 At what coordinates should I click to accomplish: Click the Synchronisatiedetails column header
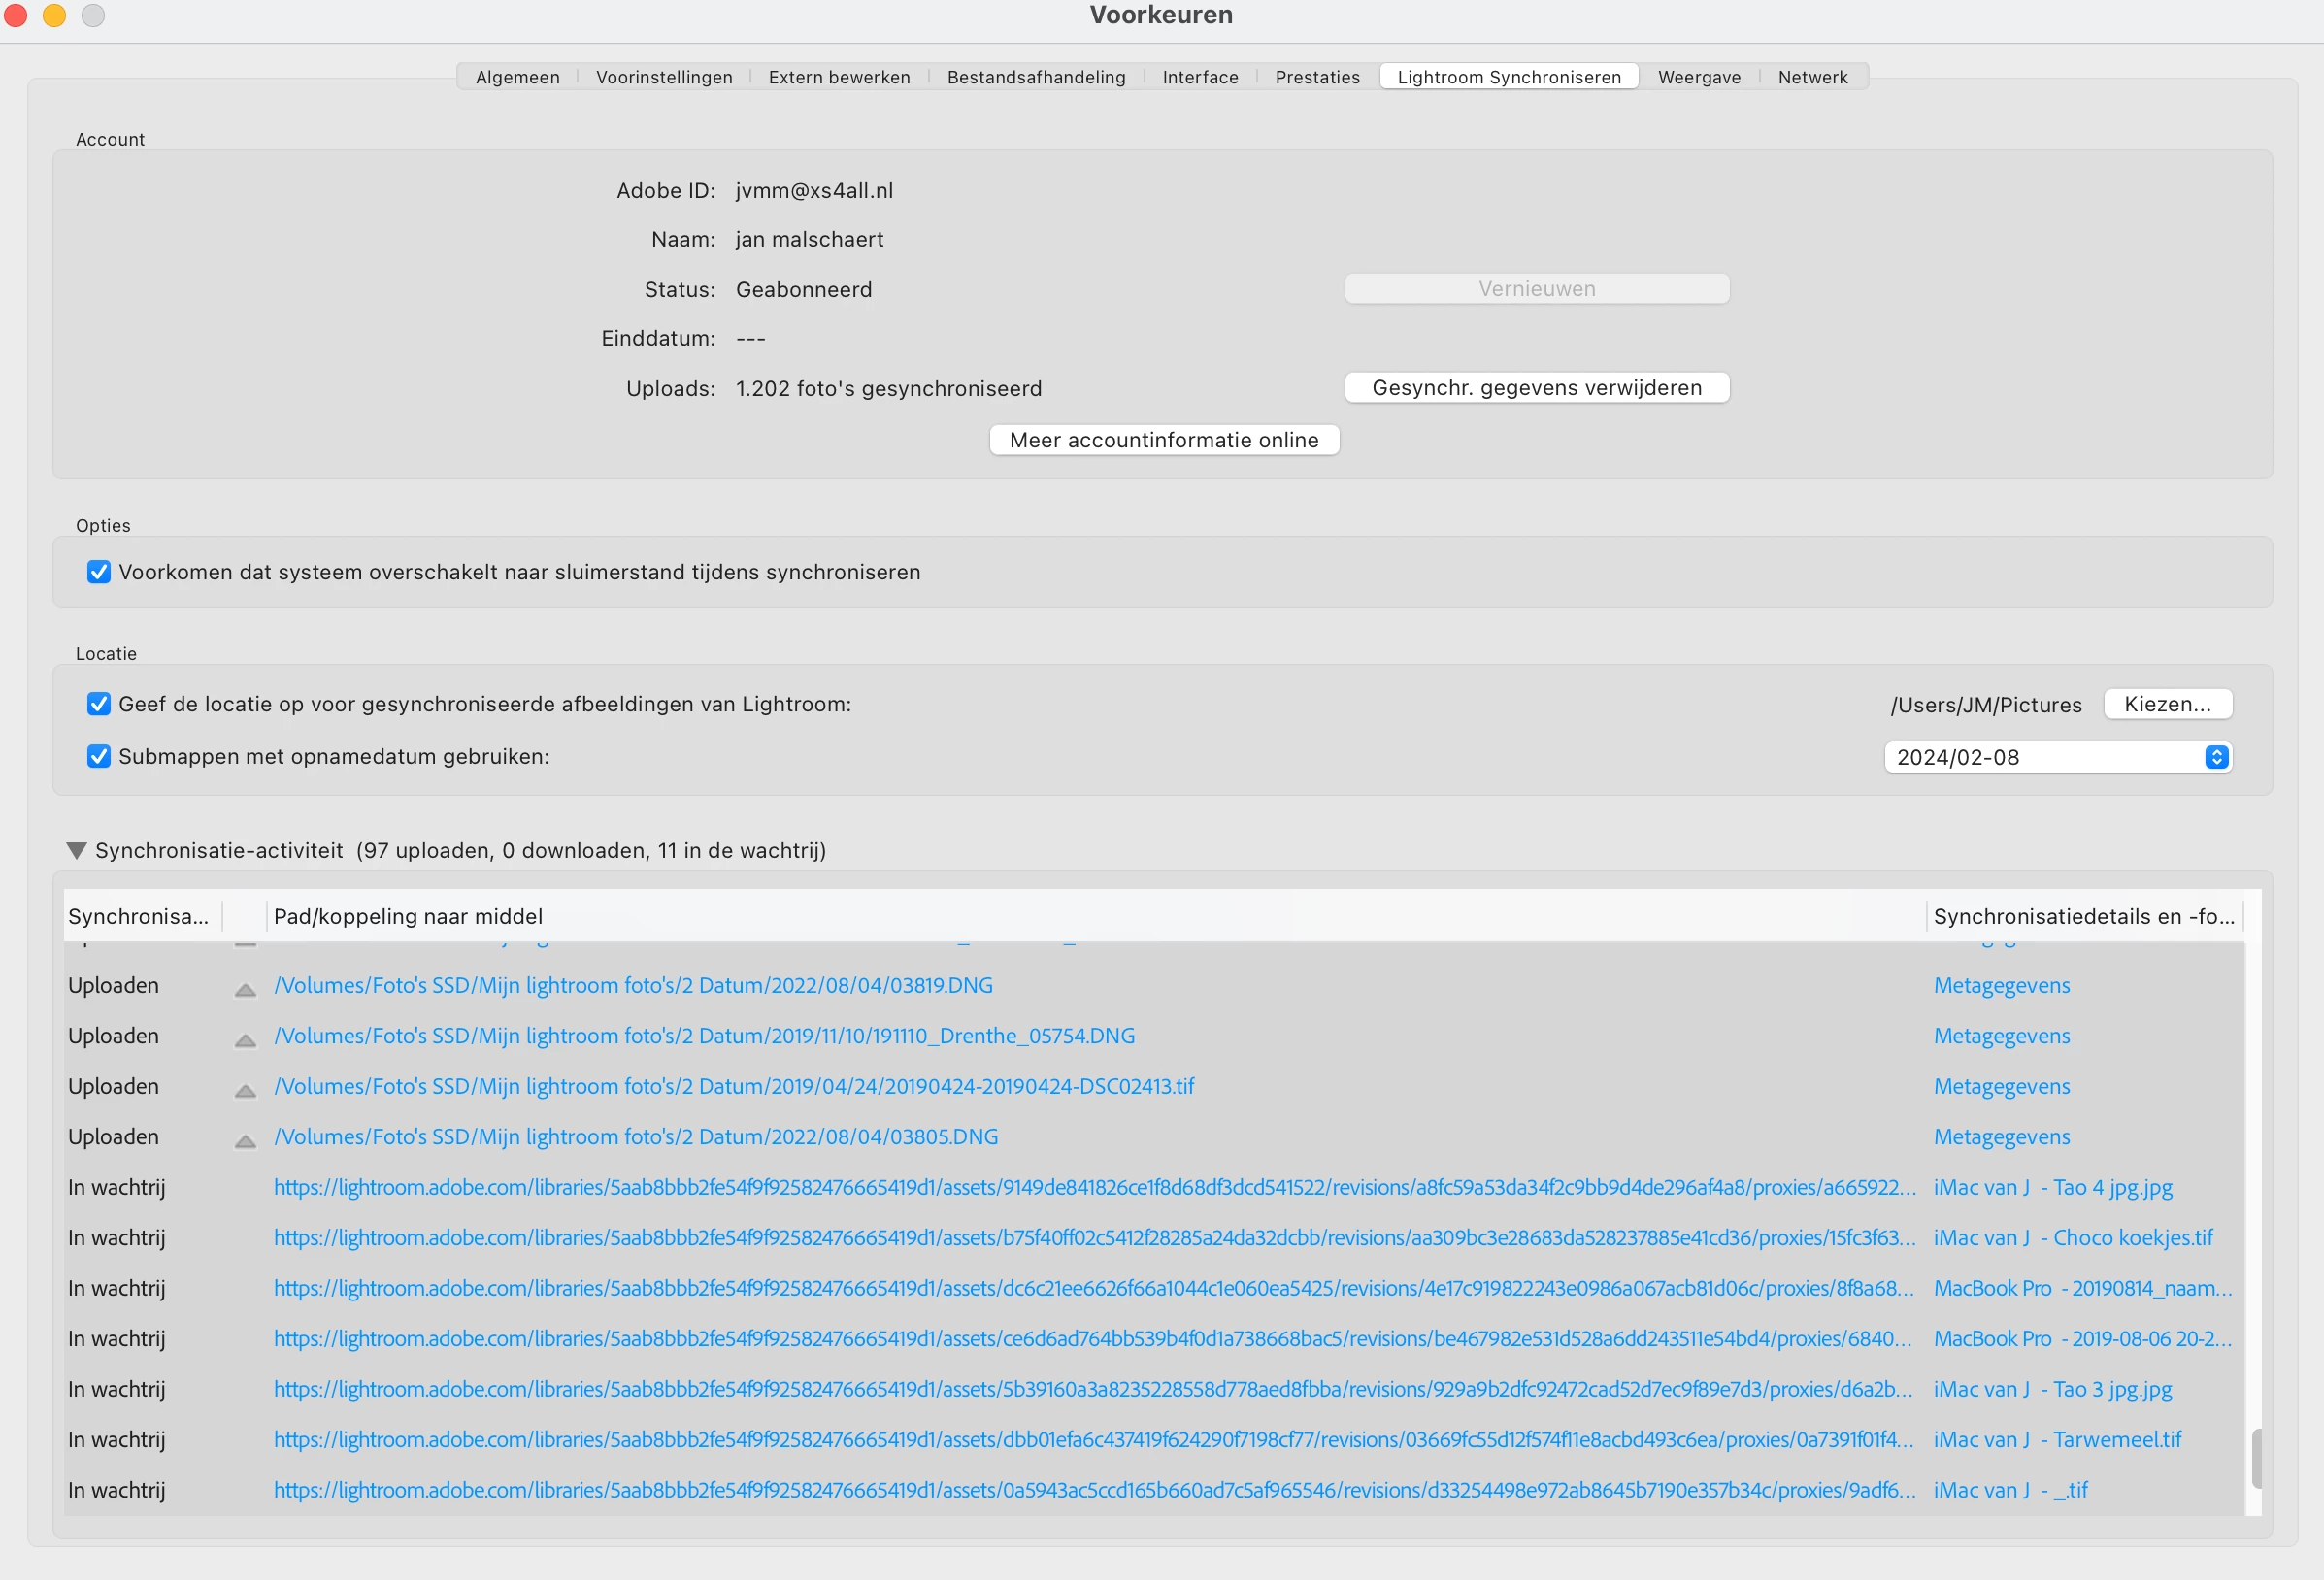pos(2083,916)
